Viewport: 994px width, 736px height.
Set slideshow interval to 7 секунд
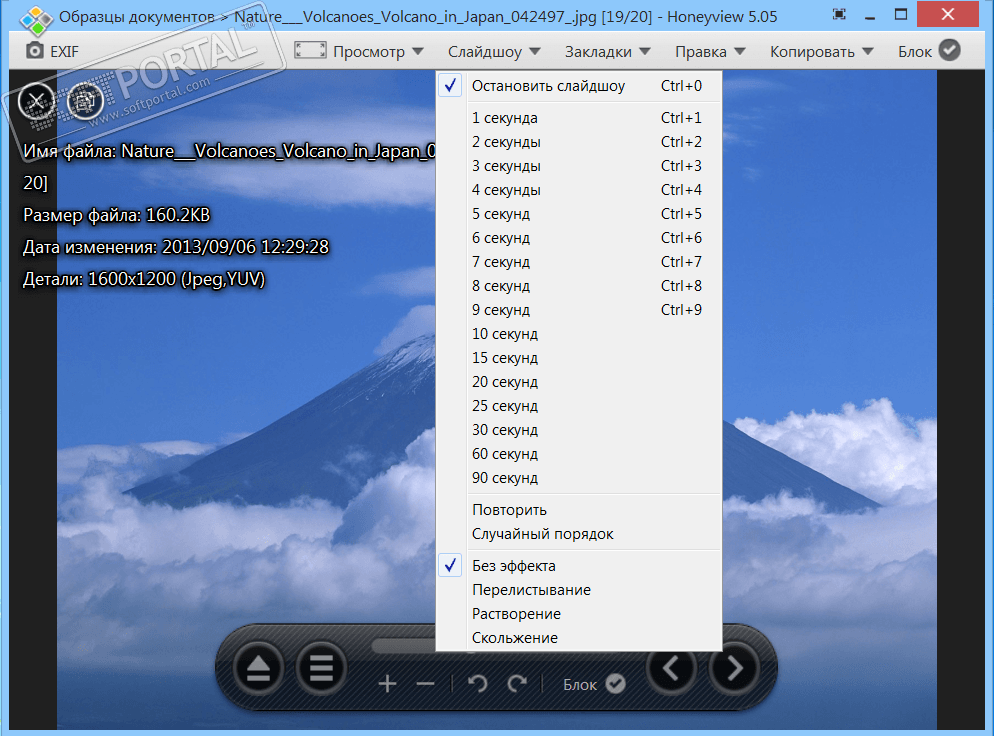pyautogui.click(x=579, y=262)
